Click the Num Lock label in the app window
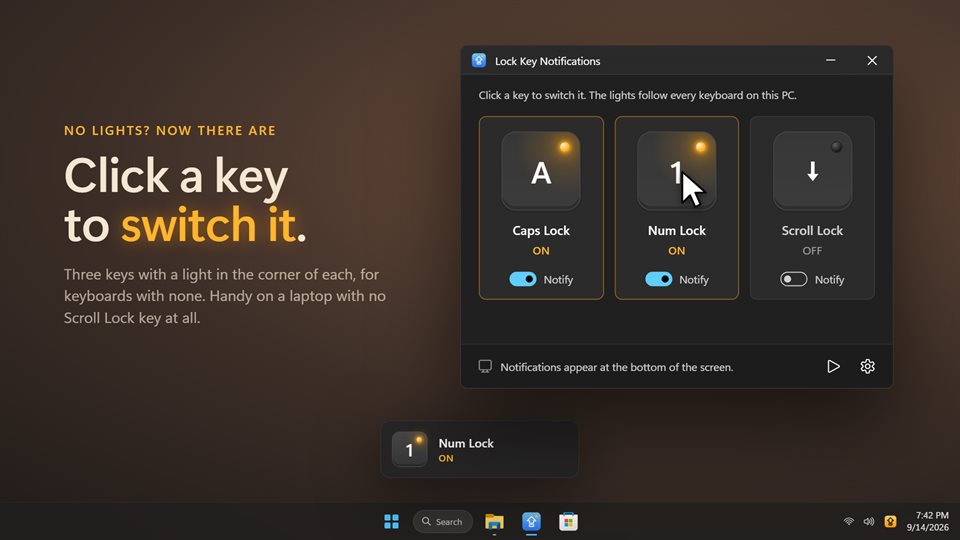This screenshot has height=540, width=960. (x=677, y=231)
